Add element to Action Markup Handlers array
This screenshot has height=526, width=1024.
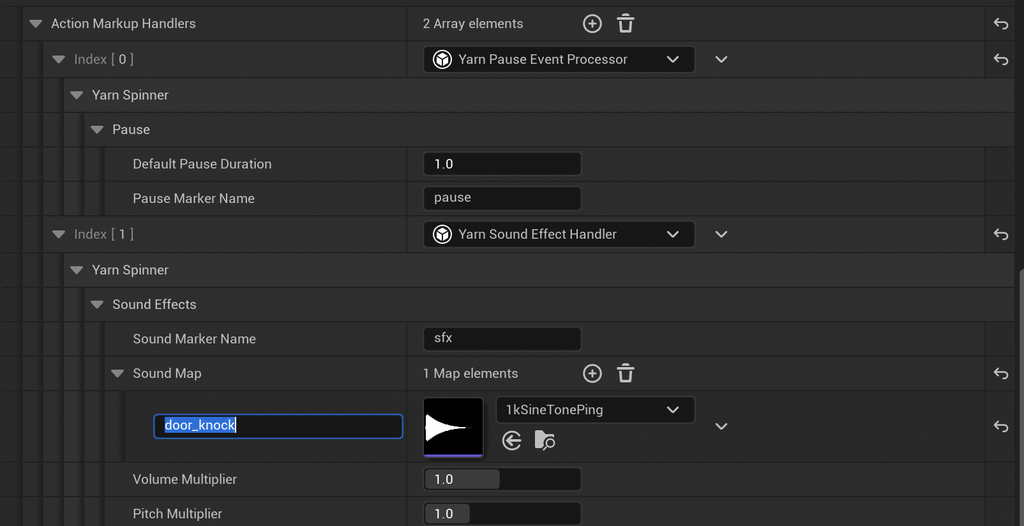pos(592,24)
